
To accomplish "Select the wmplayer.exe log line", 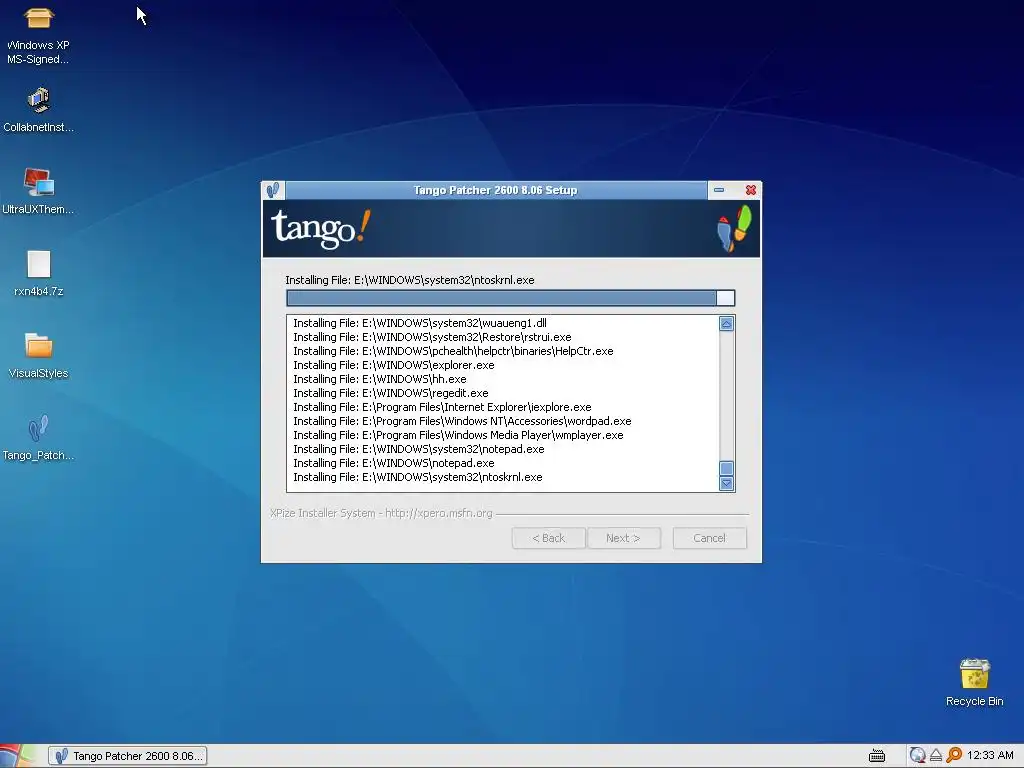I will pyautogui.click(x=458, y=435).
